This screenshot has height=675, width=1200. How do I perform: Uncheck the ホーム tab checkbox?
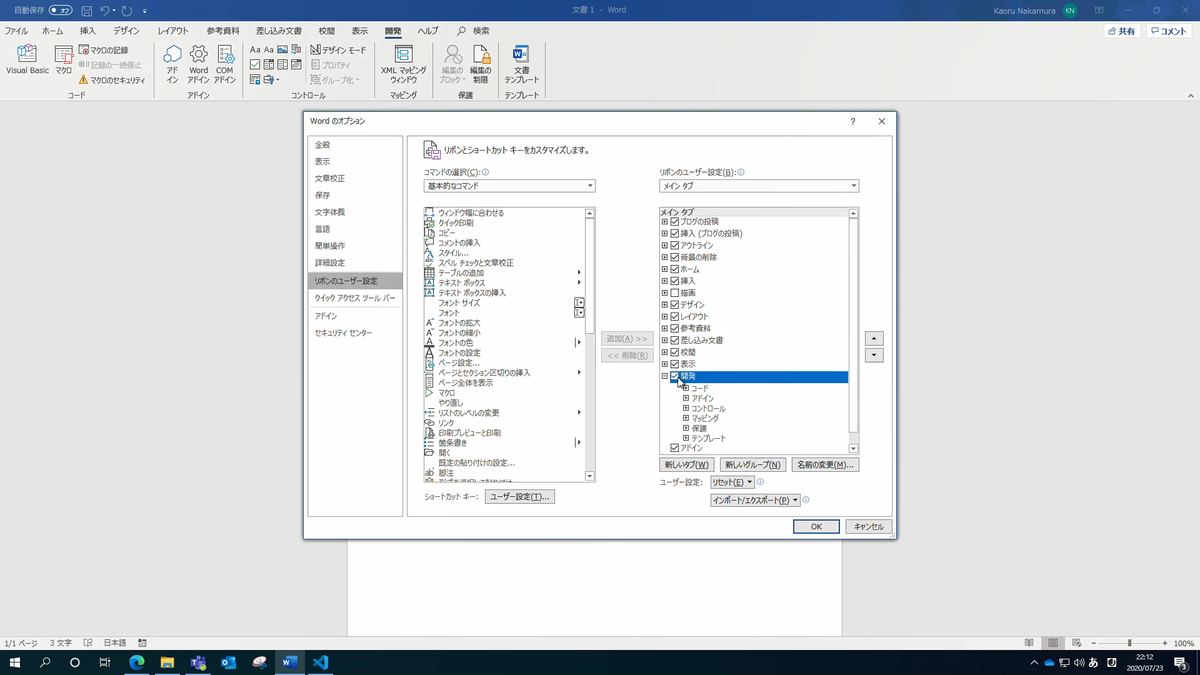675,269
